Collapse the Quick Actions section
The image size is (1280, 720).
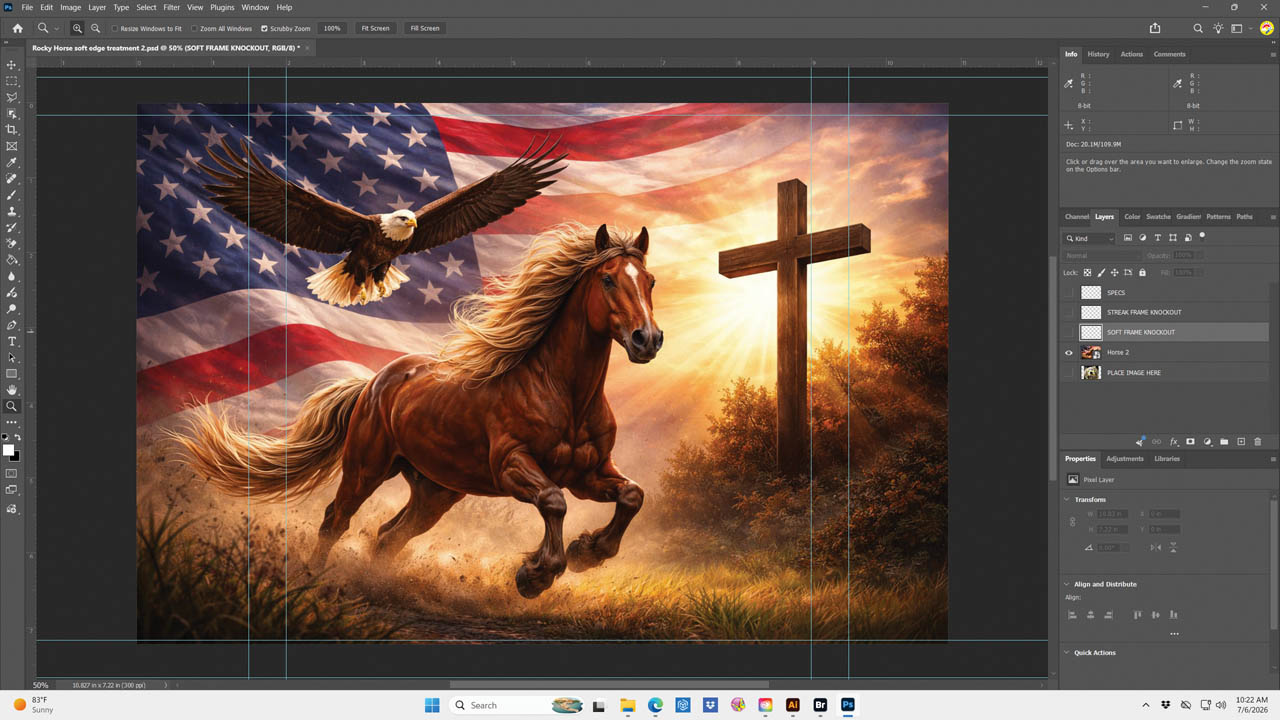pyautogui.click(x=1067, y=652)
